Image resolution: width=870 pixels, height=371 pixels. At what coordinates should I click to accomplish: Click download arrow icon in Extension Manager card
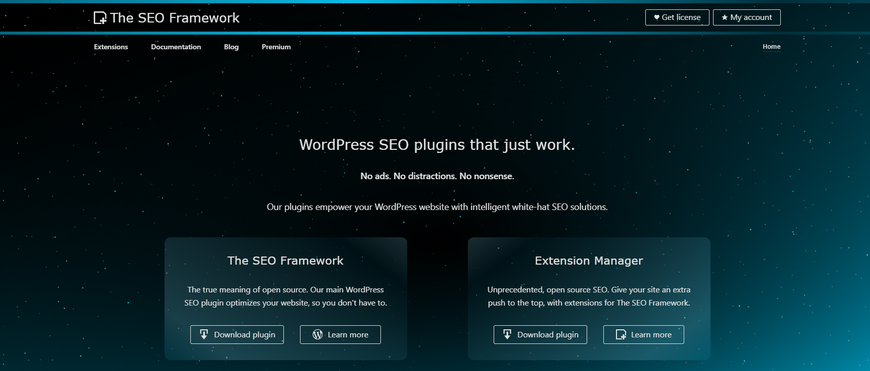[507, 334]
